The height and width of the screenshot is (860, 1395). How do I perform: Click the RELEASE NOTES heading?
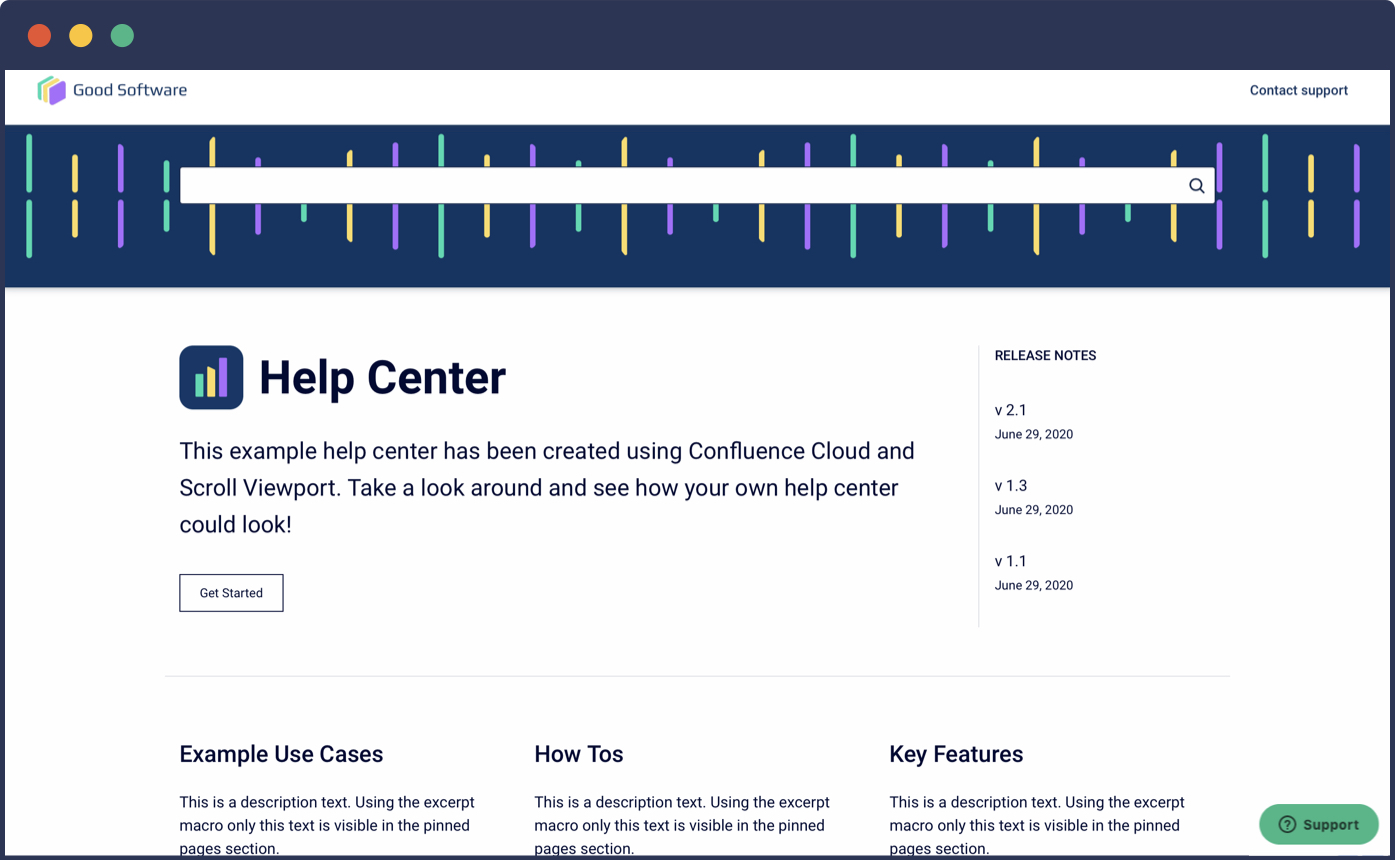pos(1045,355)
